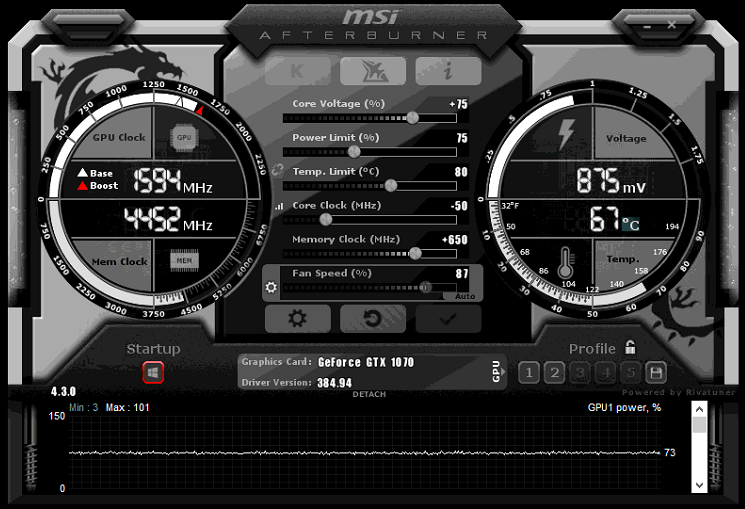Click the Memory Clock slider handle

click(x=415, y=253)
